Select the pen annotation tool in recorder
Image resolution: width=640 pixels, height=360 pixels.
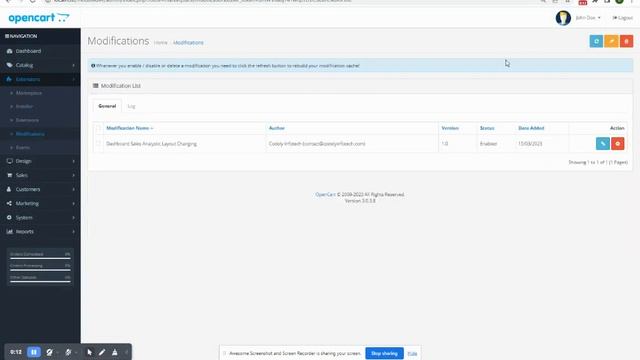click(x=102, y=352)
